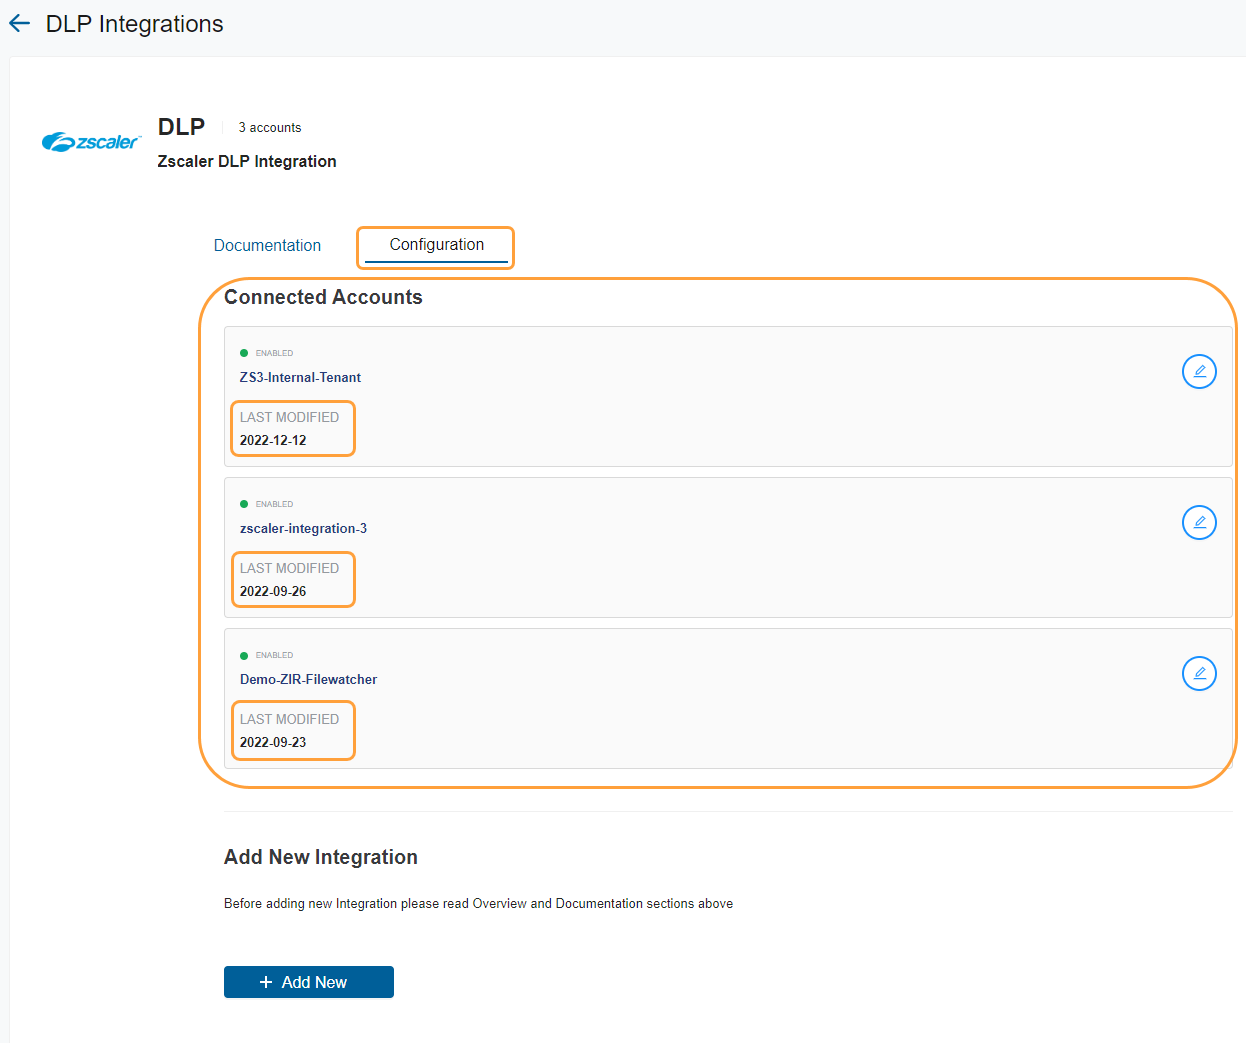1246x1043 pixels.
Task: Open the ZS3-Internal-Tenant account name
Action: pos(300,377)
